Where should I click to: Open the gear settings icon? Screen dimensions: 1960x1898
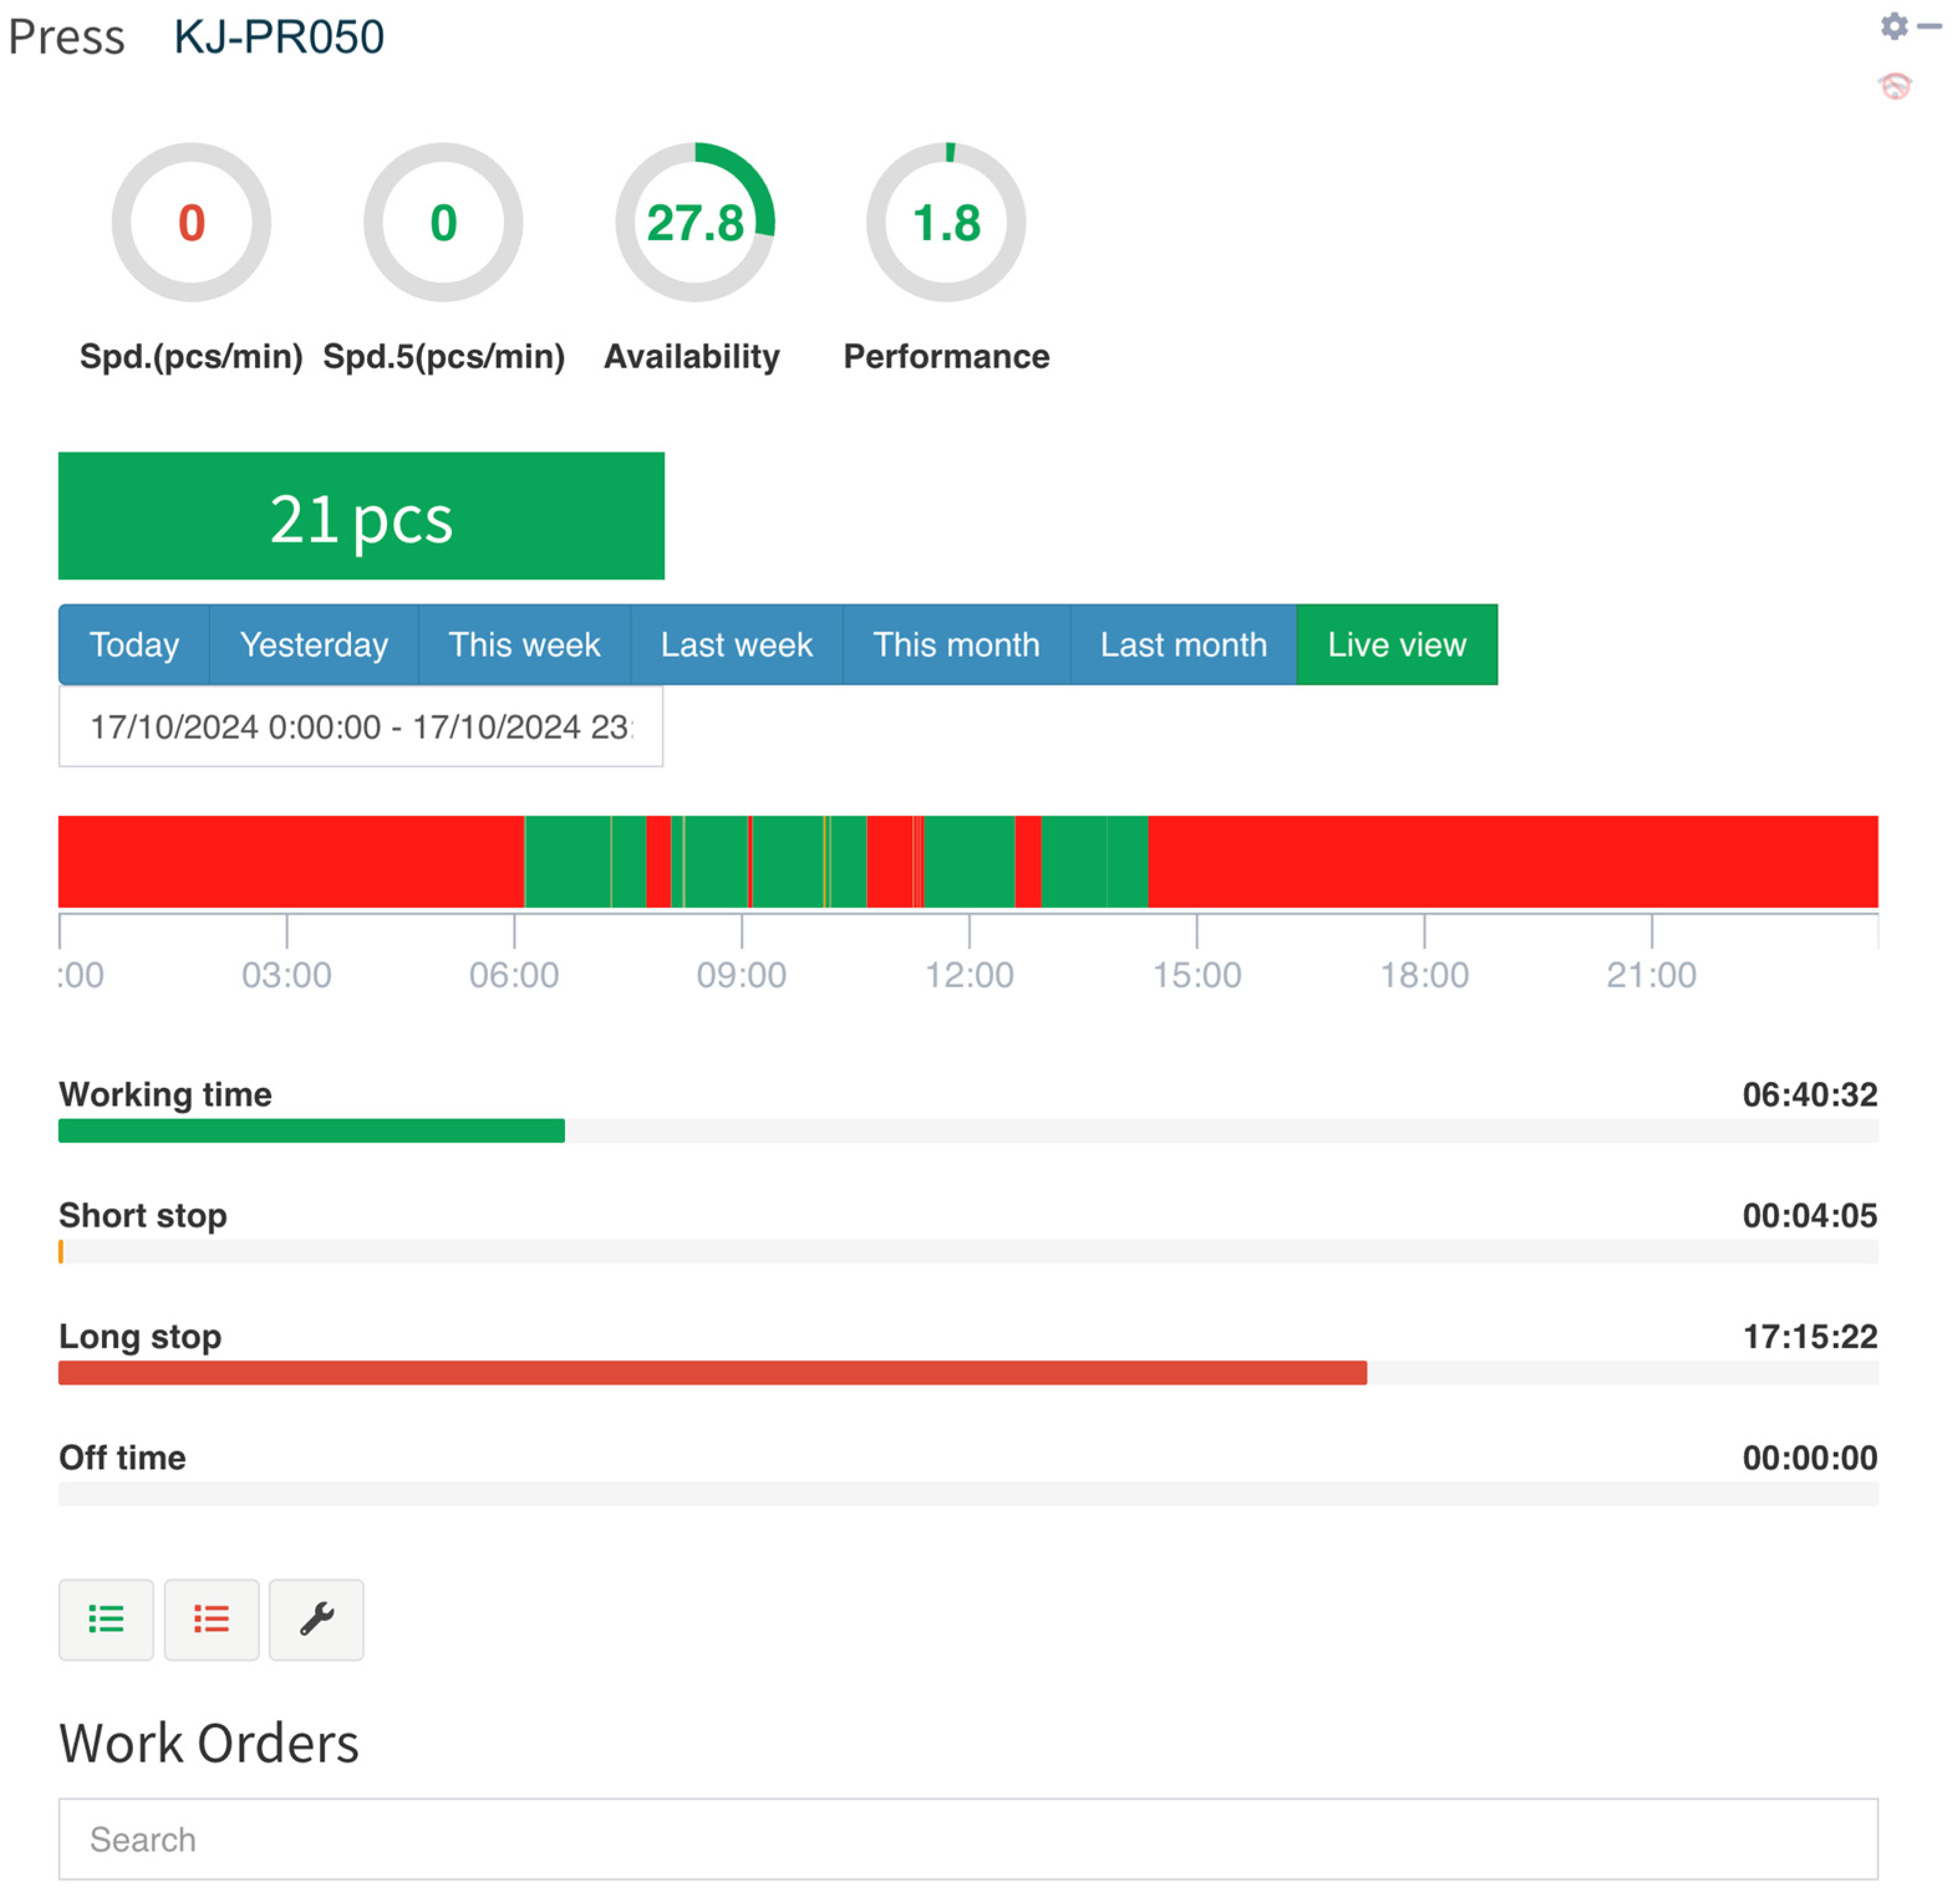pyautogui.click(x=1894, y=26)
